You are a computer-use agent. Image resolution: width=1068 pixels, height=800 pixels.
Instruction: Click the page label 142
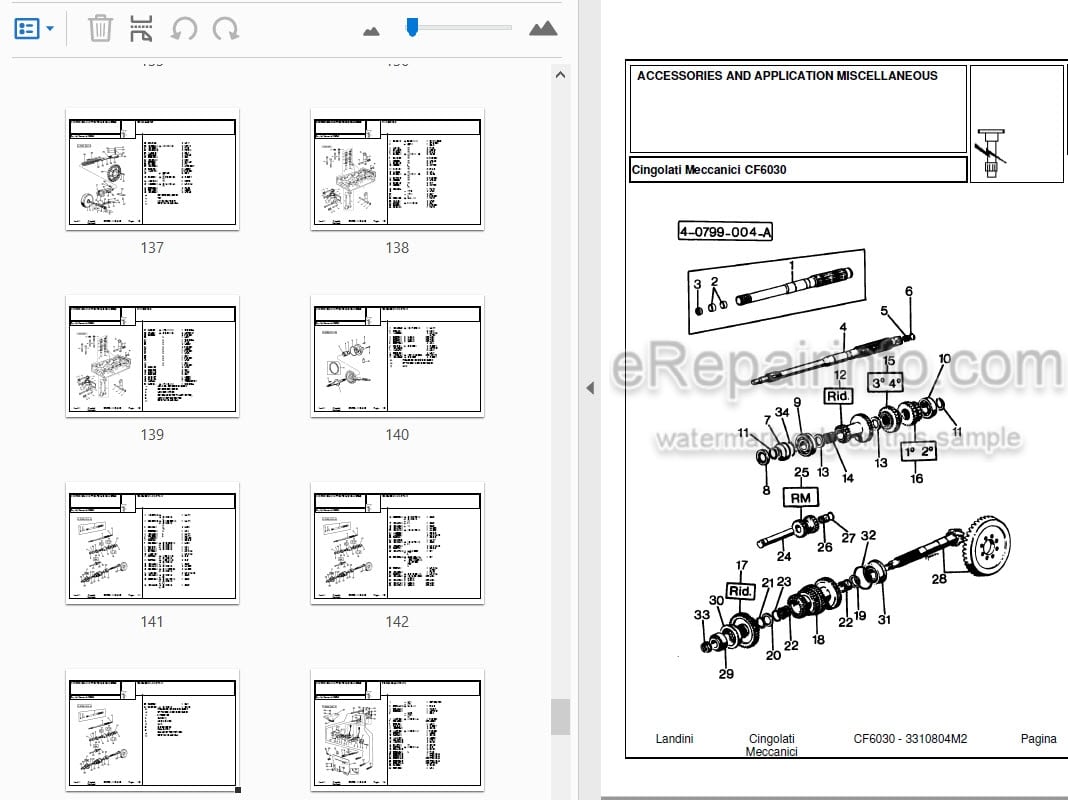point(397,622)
